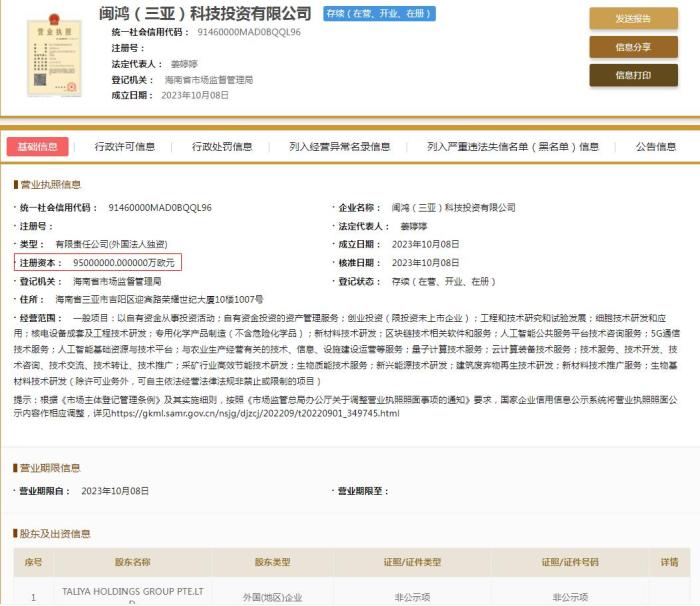Click the company name heading 闽鸿(三亚)科技投资有限公司
Viewport: 700px width, 606px height.
pyautogui.click(x=205, y=13)
